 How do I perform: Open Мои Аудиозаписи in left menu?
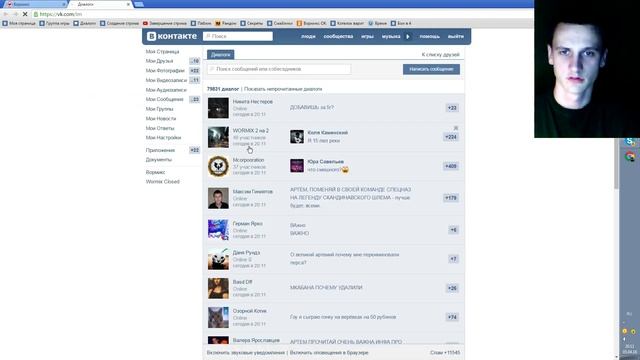pos(166,90)
